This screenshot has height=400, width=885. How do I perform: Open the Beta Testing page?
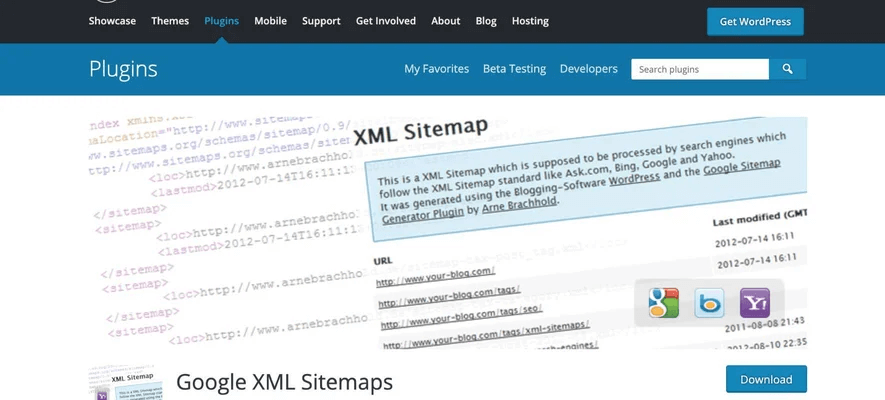pos(514,69)
